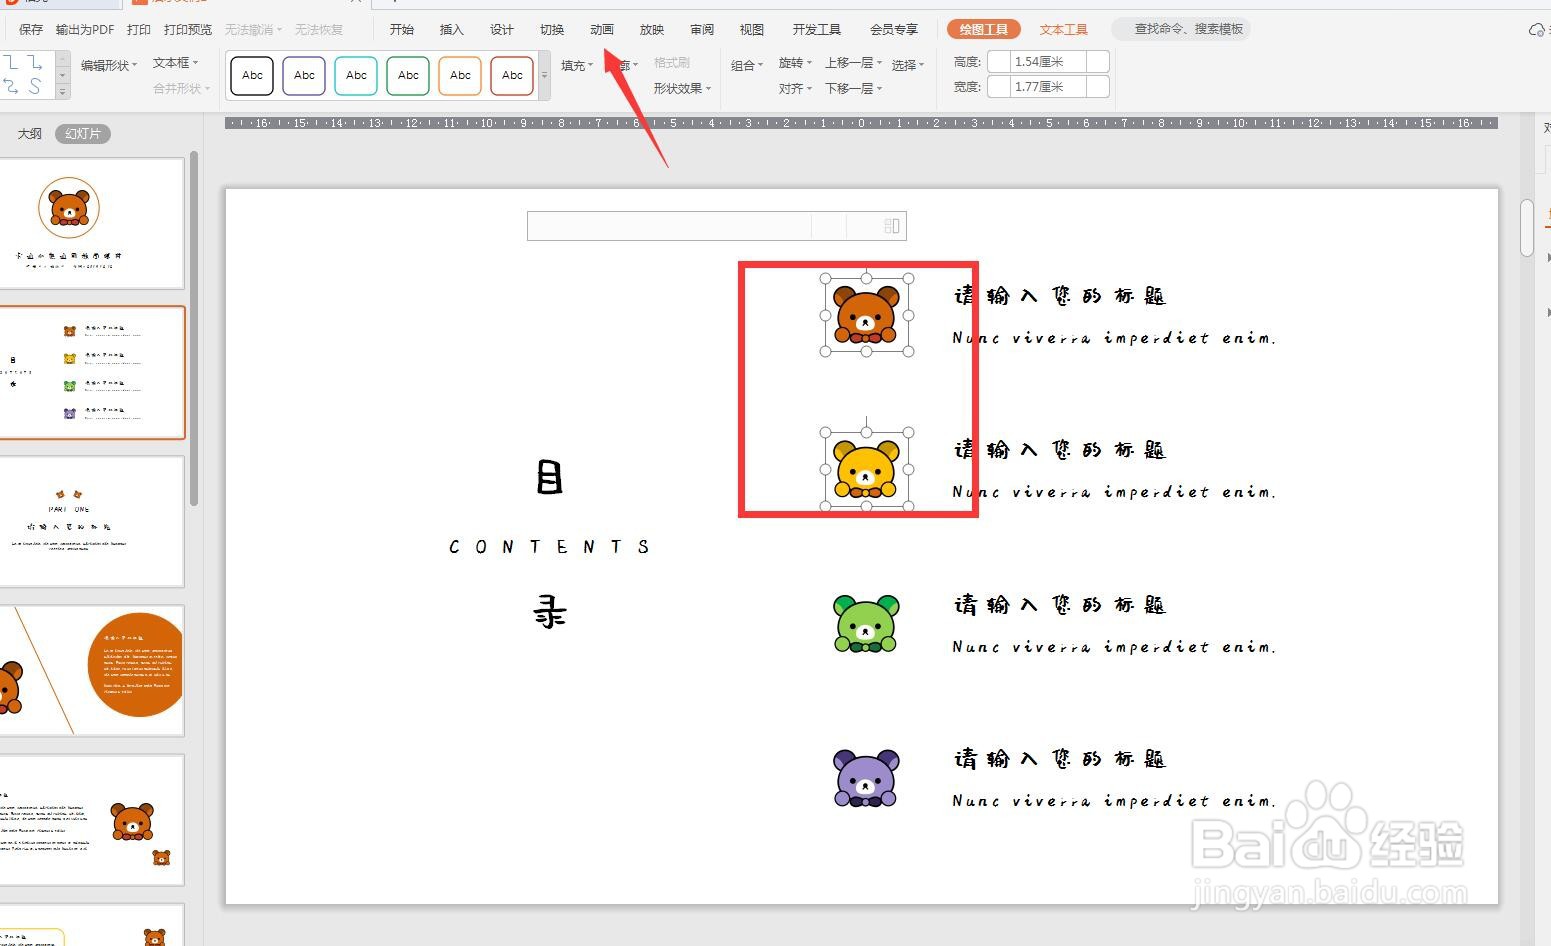Choose the teal outline Abc shape style
Image resolution: width=1551 pixels, height=946 pixels.
click(356, 75)
